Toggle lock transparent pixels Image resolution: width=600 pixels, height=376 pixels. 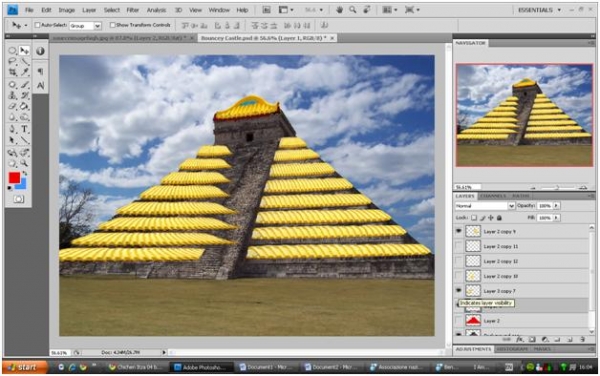(x=474, y=218)
